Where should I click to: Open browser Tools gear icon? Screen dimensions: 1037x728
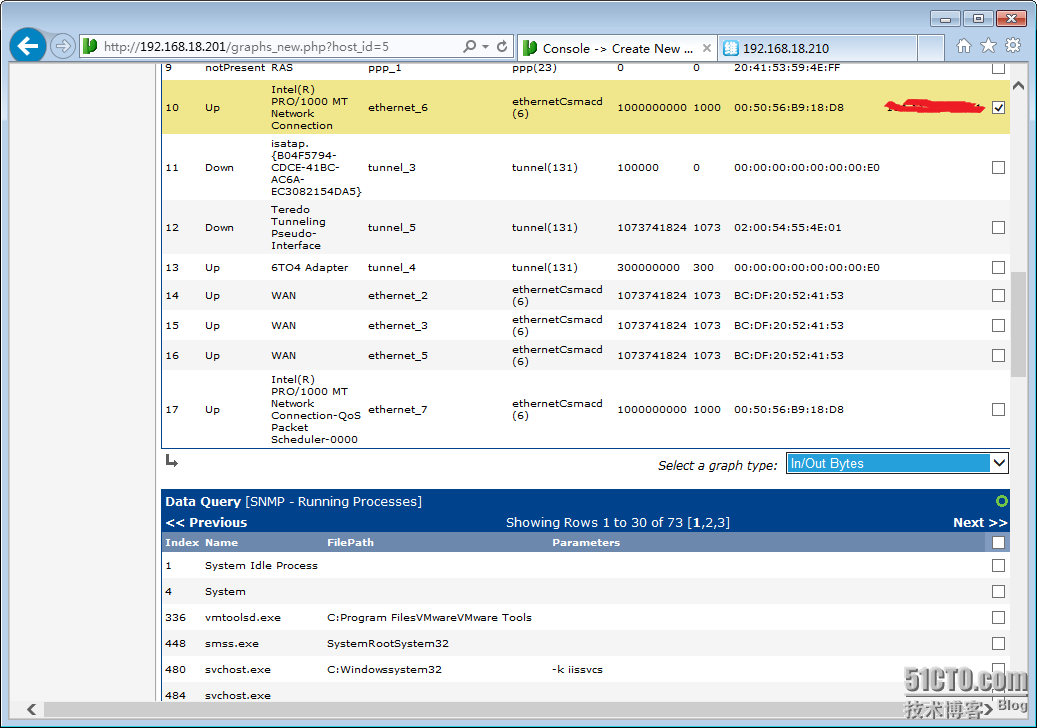point(1013,46)
